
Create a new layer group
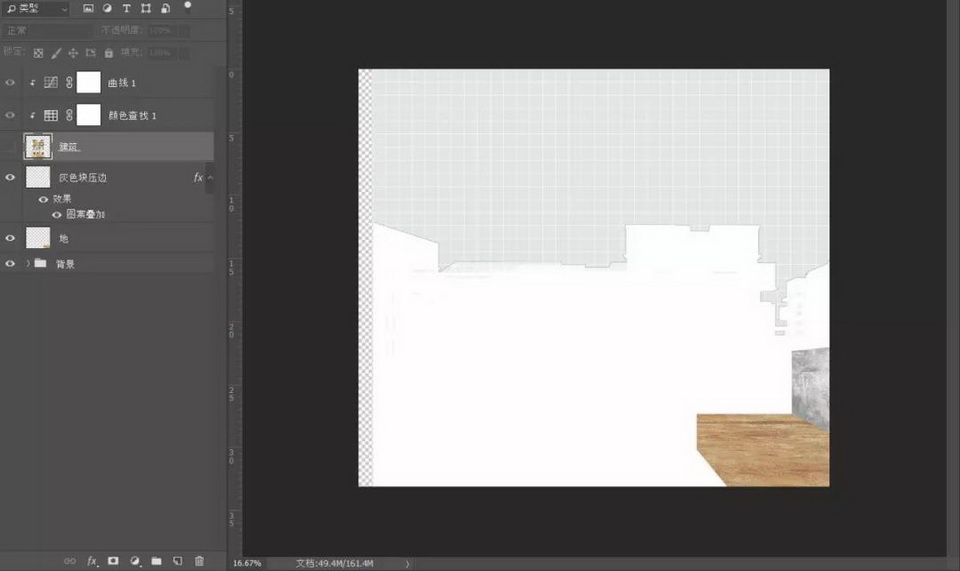pyautogui.click(x=156, y=561)
